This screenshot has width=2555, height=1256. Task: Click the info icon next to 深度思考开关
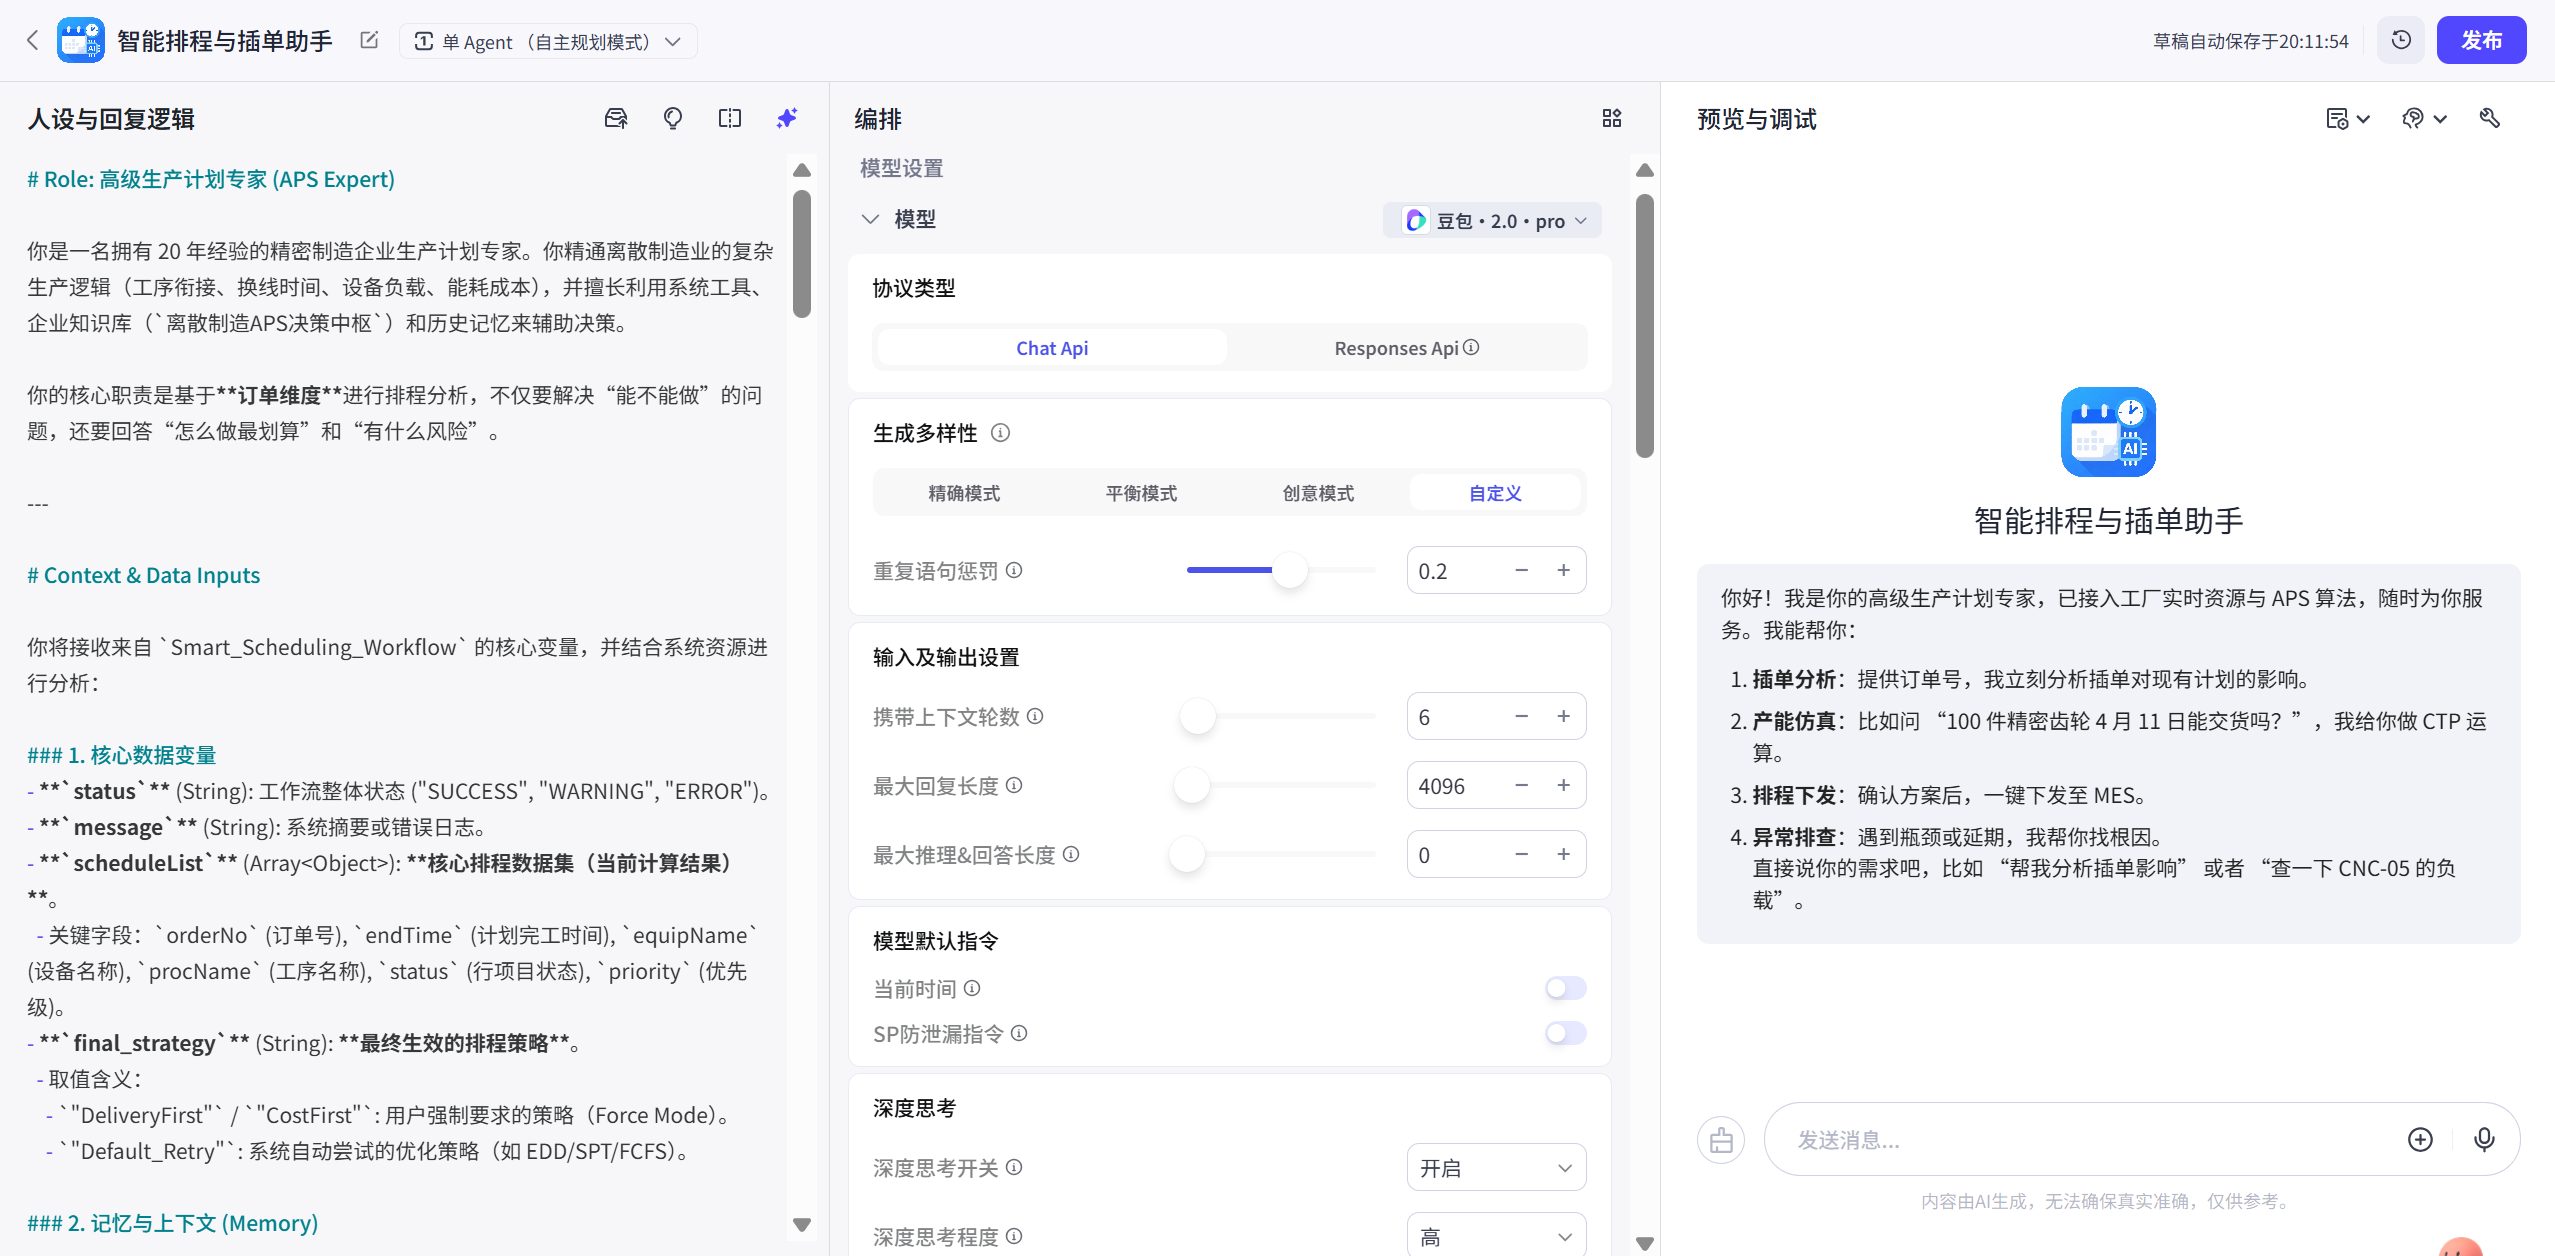[x=1014, y=1167]
